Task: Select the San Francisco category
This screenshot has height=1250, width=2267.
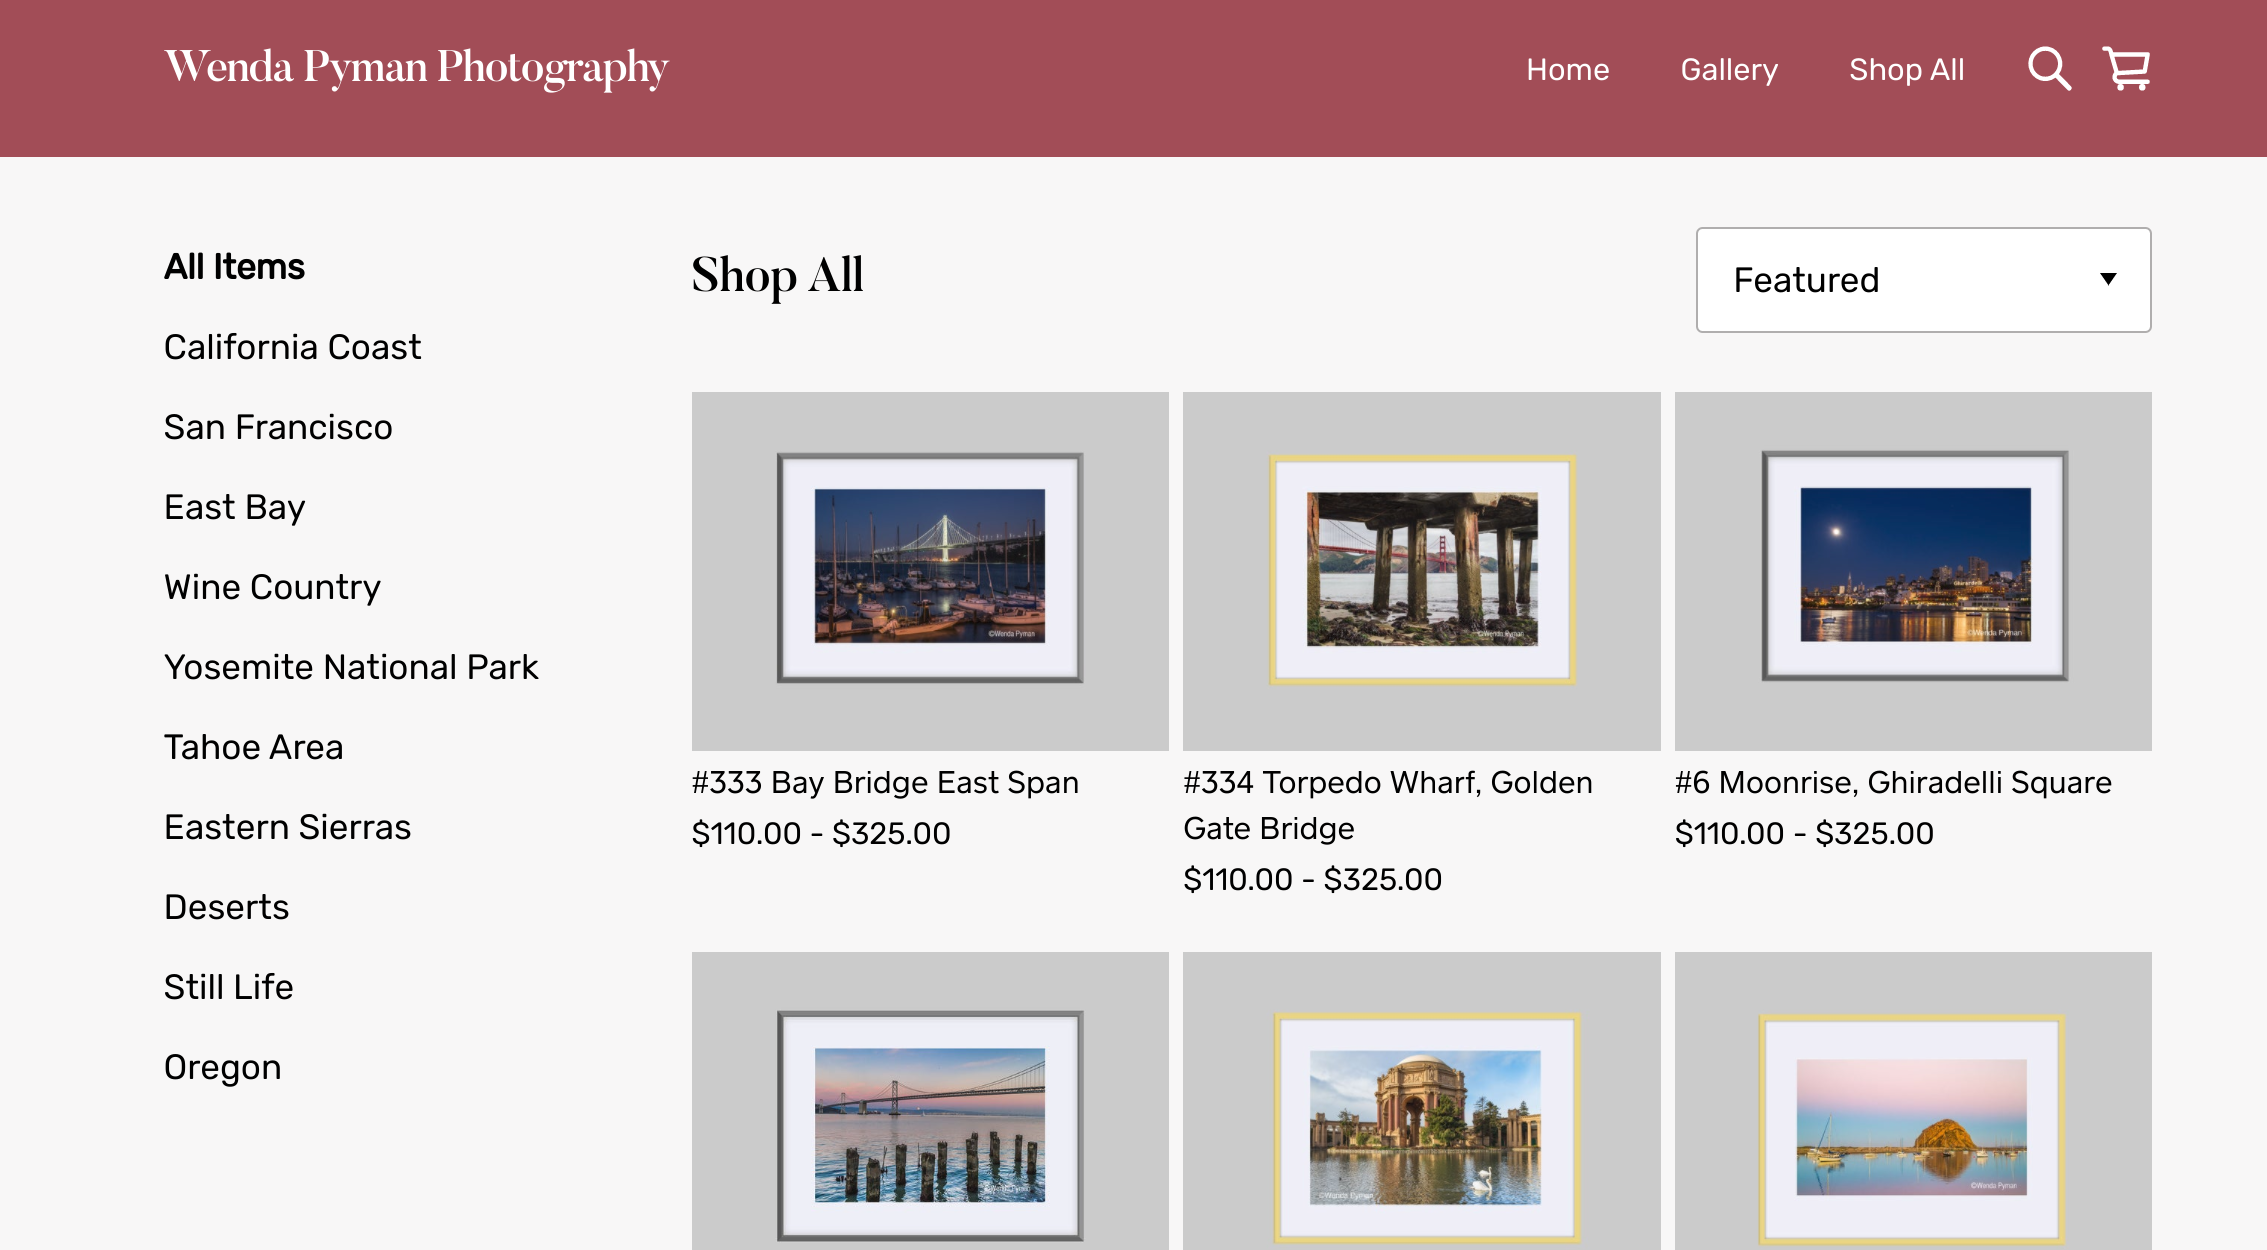Action: pyautogui.click(x=278, y=427)
